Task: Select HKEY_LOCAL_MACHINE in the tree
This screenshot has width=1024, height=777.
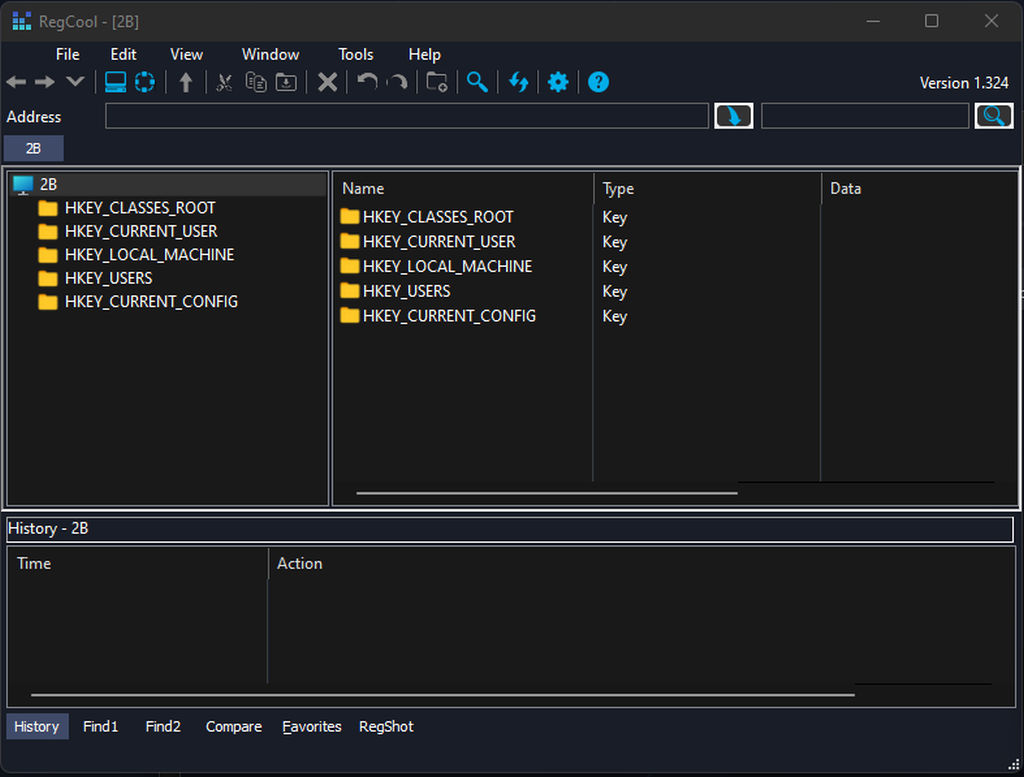Action: pyautogui.click(x=150, y=255)
